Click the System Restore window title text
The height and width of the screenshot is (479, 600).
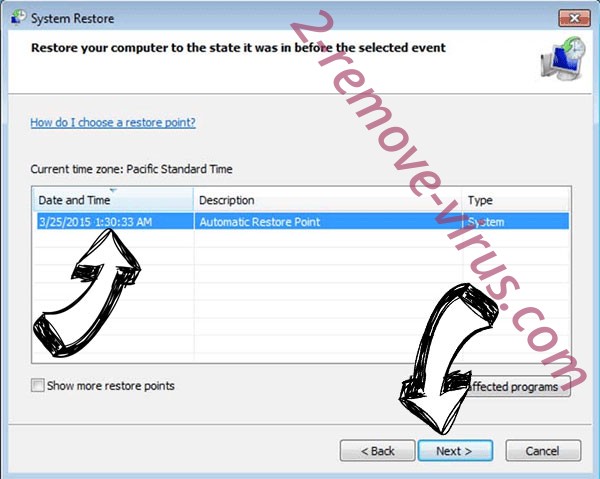point(72,18)
